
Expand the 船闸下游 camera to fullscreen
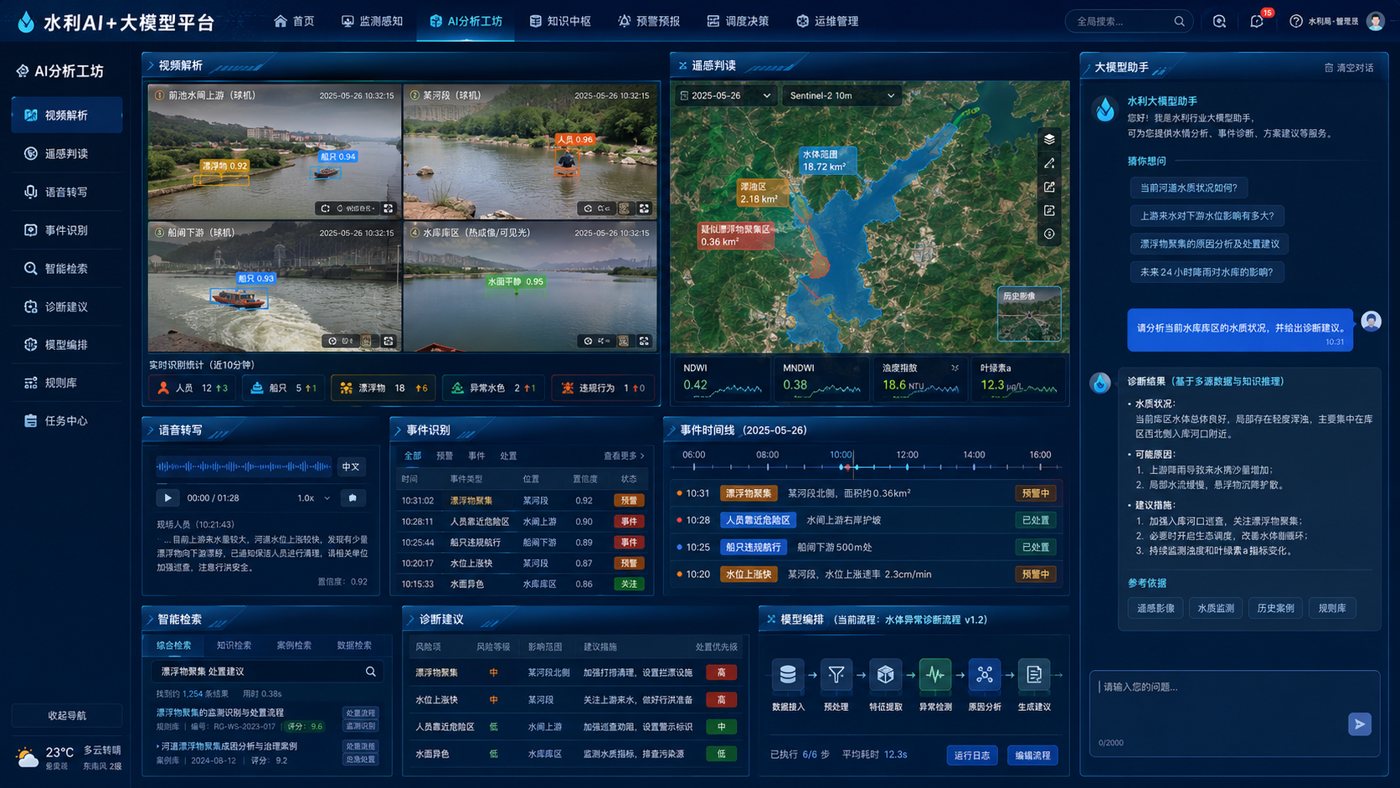click(388, 341)
